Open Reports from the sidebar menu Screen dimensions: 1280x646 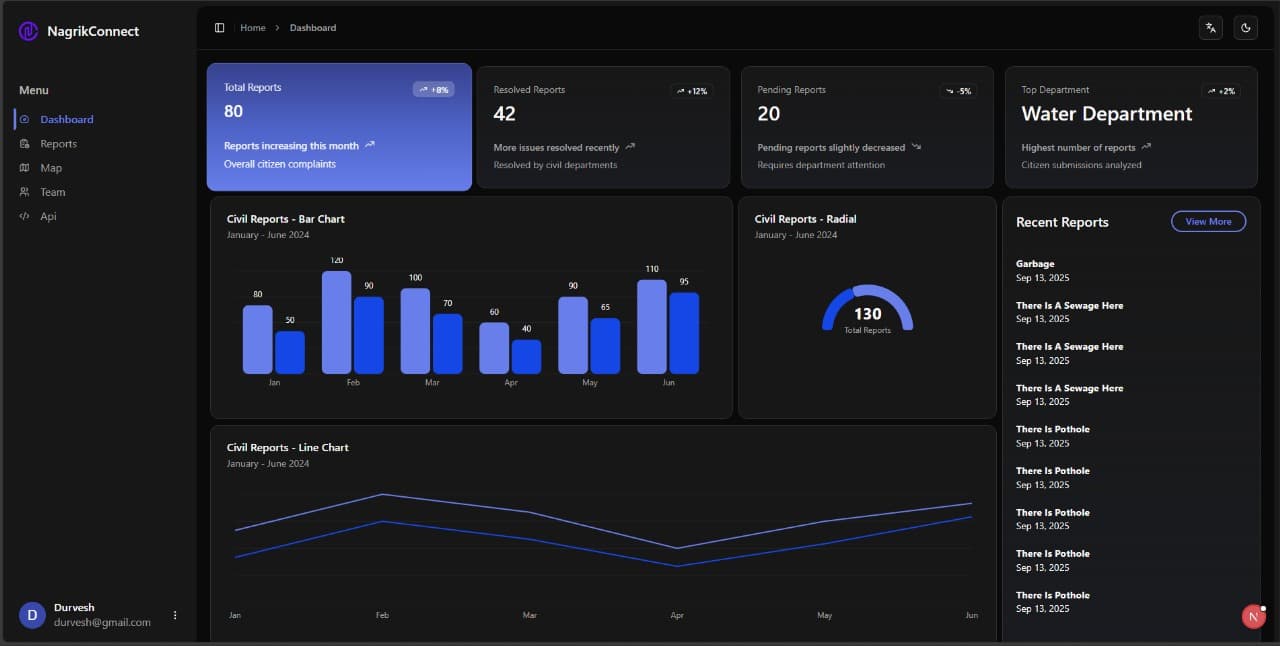click(x=58, y=144)
